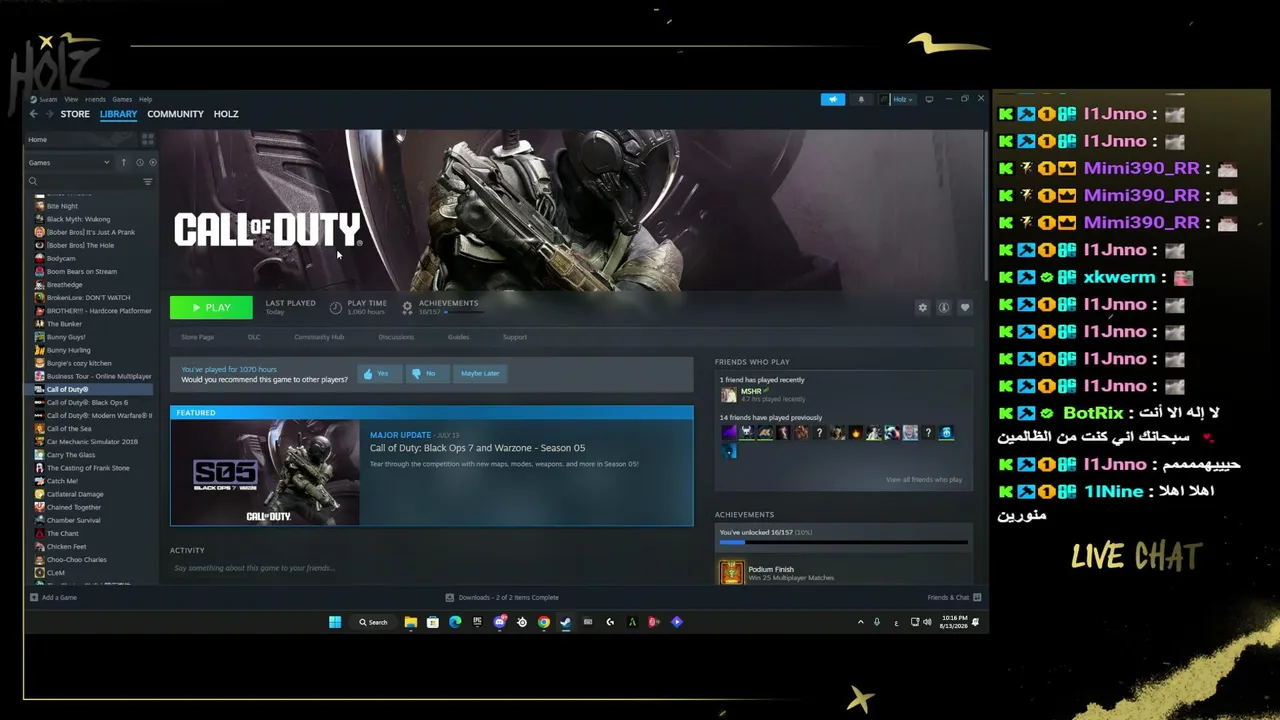Viewport: 1280px width, 720px height.
Task: Open the Steam announcements megaphone button
Action: coord(833,99)
